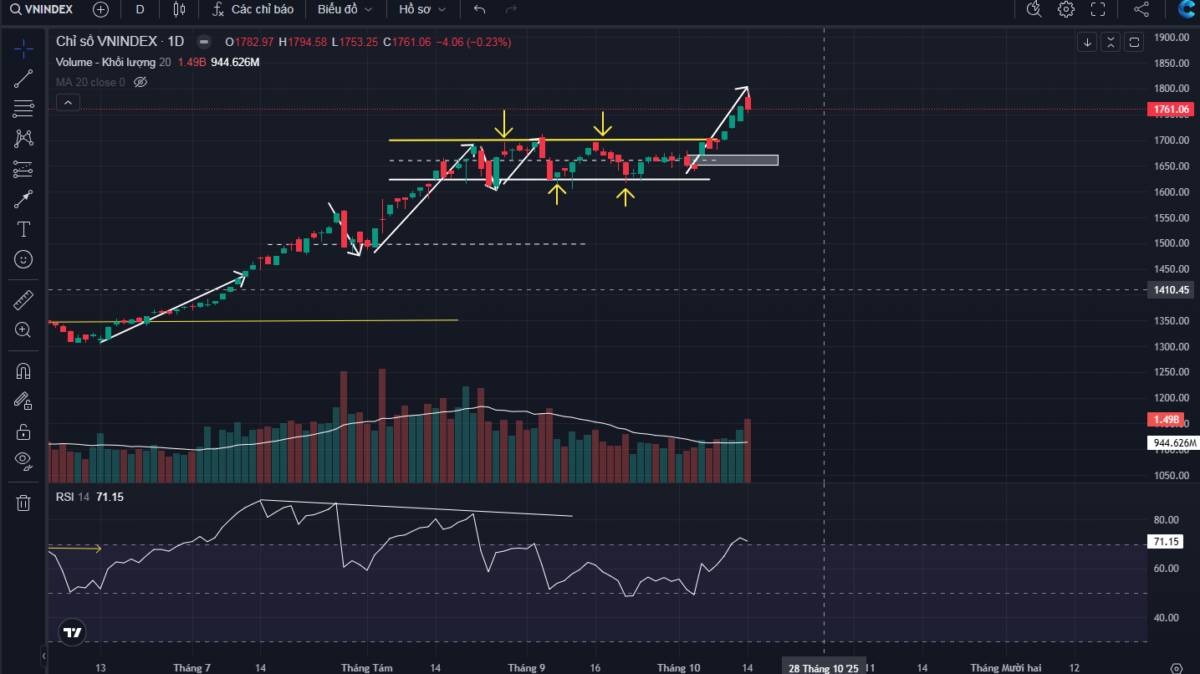Activate the measure ruler tool
1200x674 pixels.
[x=22, y=297]
